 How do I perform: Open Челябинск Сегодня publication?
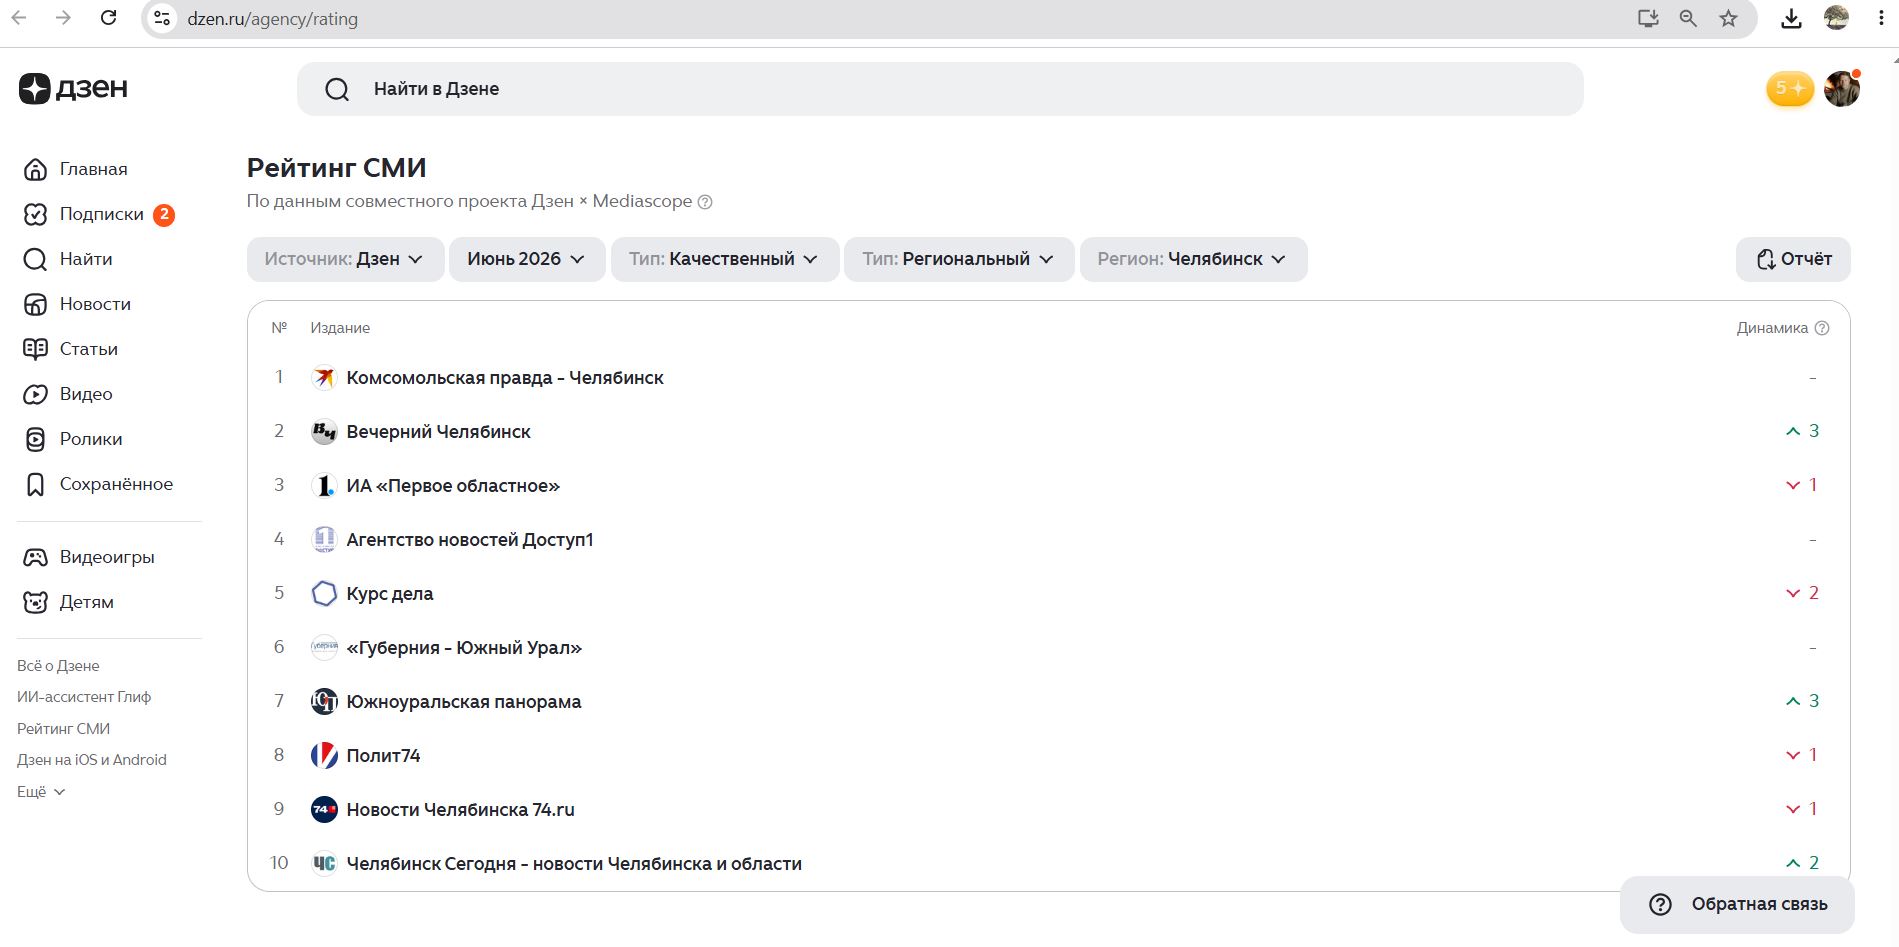click(x=574, y=864)
